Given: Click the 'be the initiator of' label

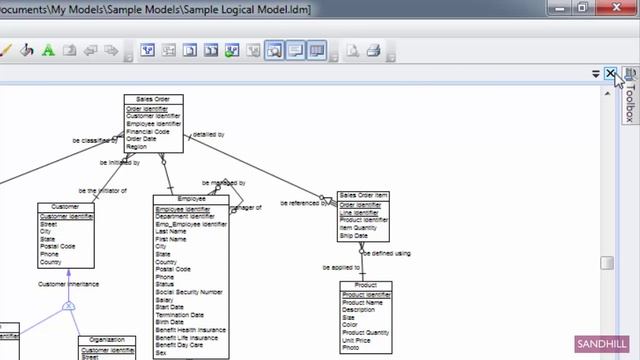Looking at the screenshot, I should pos(102,191).
